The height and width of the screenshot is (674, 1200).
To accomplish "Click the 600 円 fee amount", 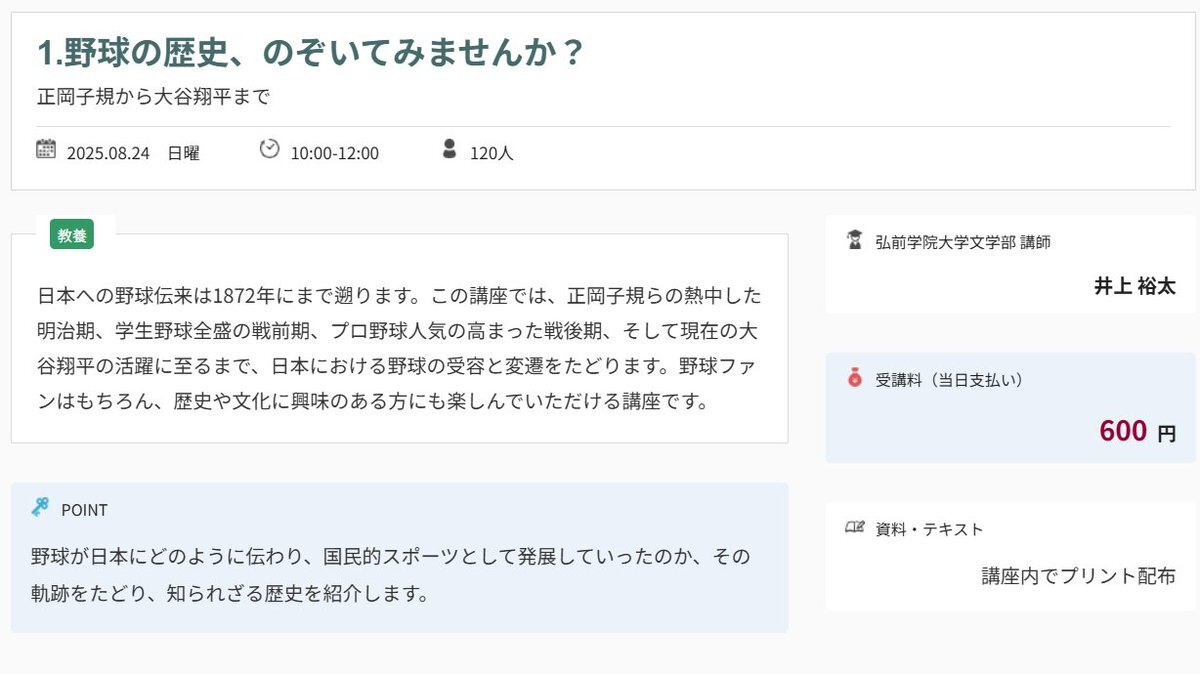I will [x=1138, y=431].
